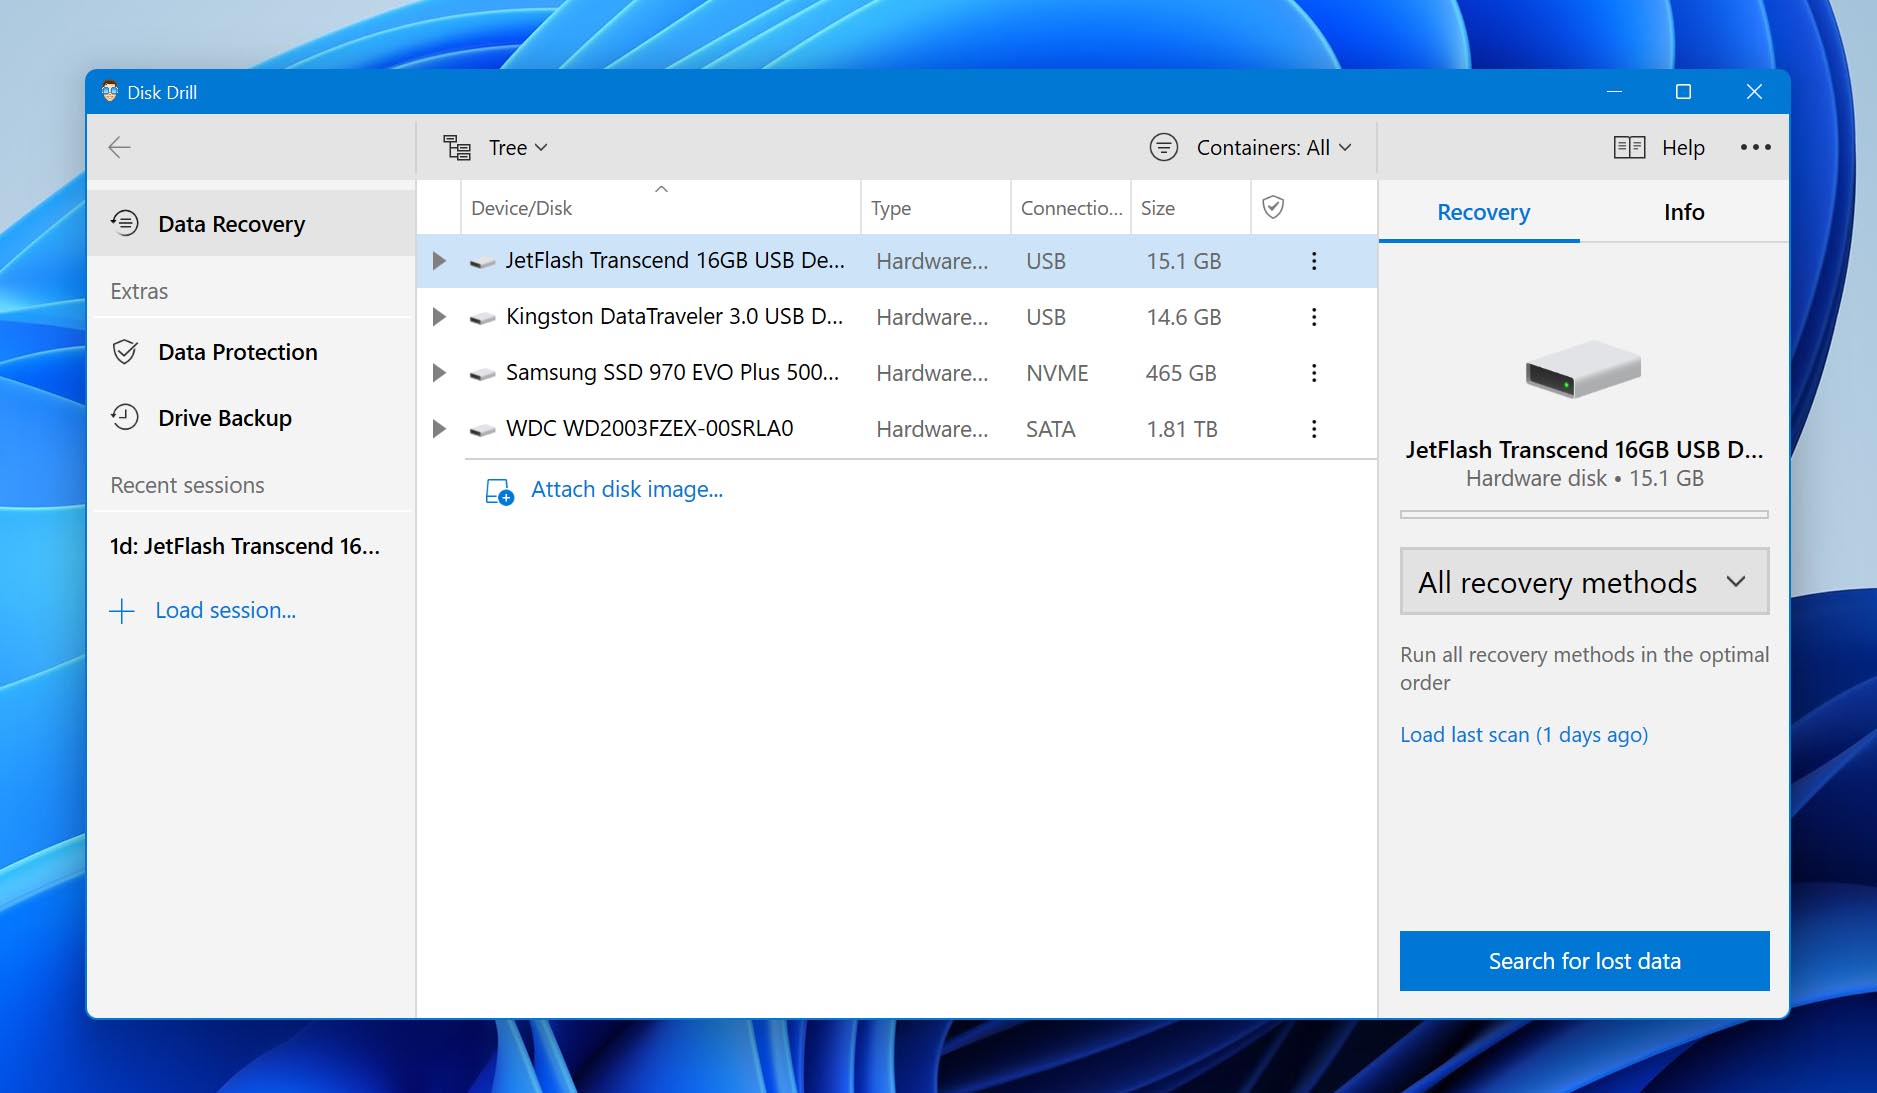This screenshot has width=1877, height=1093.
Task: Click the Disk Drill app icon in title bar
Action: click(110, 92)
